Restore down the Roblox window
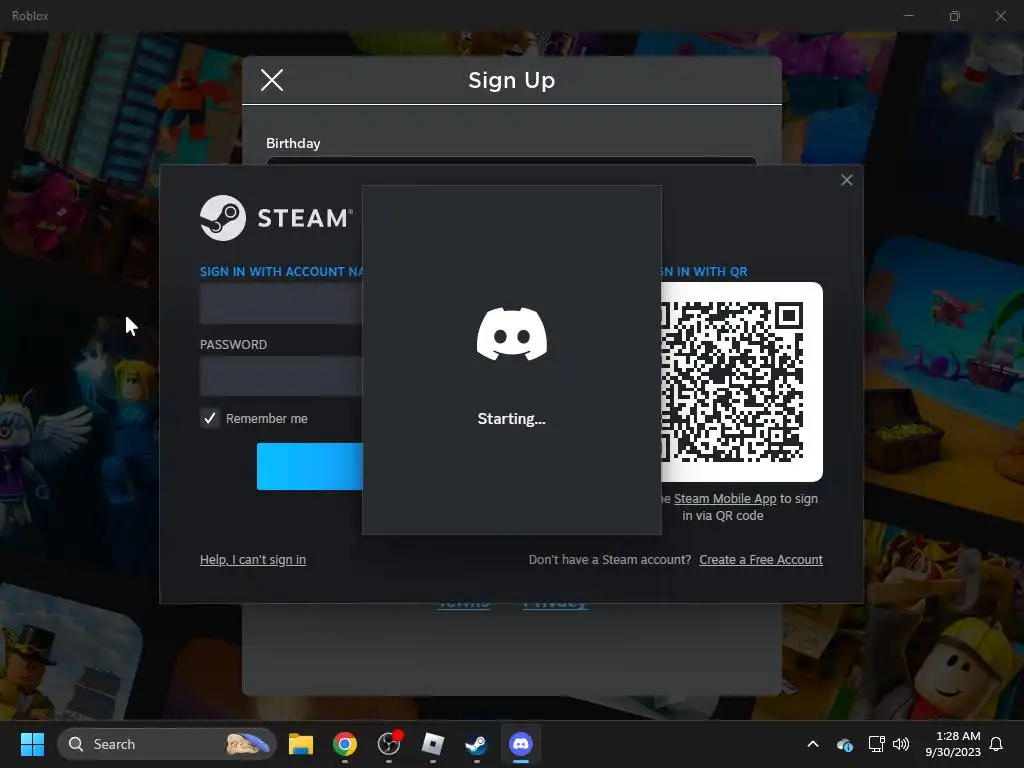This screenshot has height=768, width=1024. point(955,16)
